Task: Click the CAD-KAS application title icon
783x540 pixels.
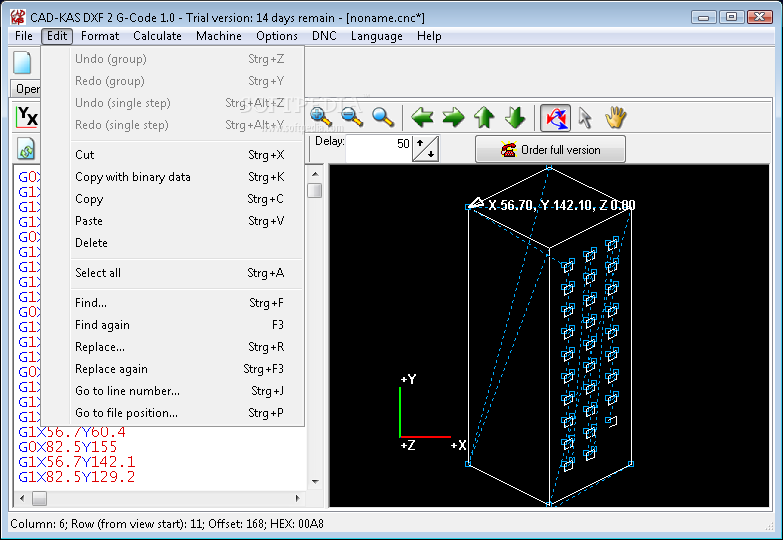Action: coord(17,17)
